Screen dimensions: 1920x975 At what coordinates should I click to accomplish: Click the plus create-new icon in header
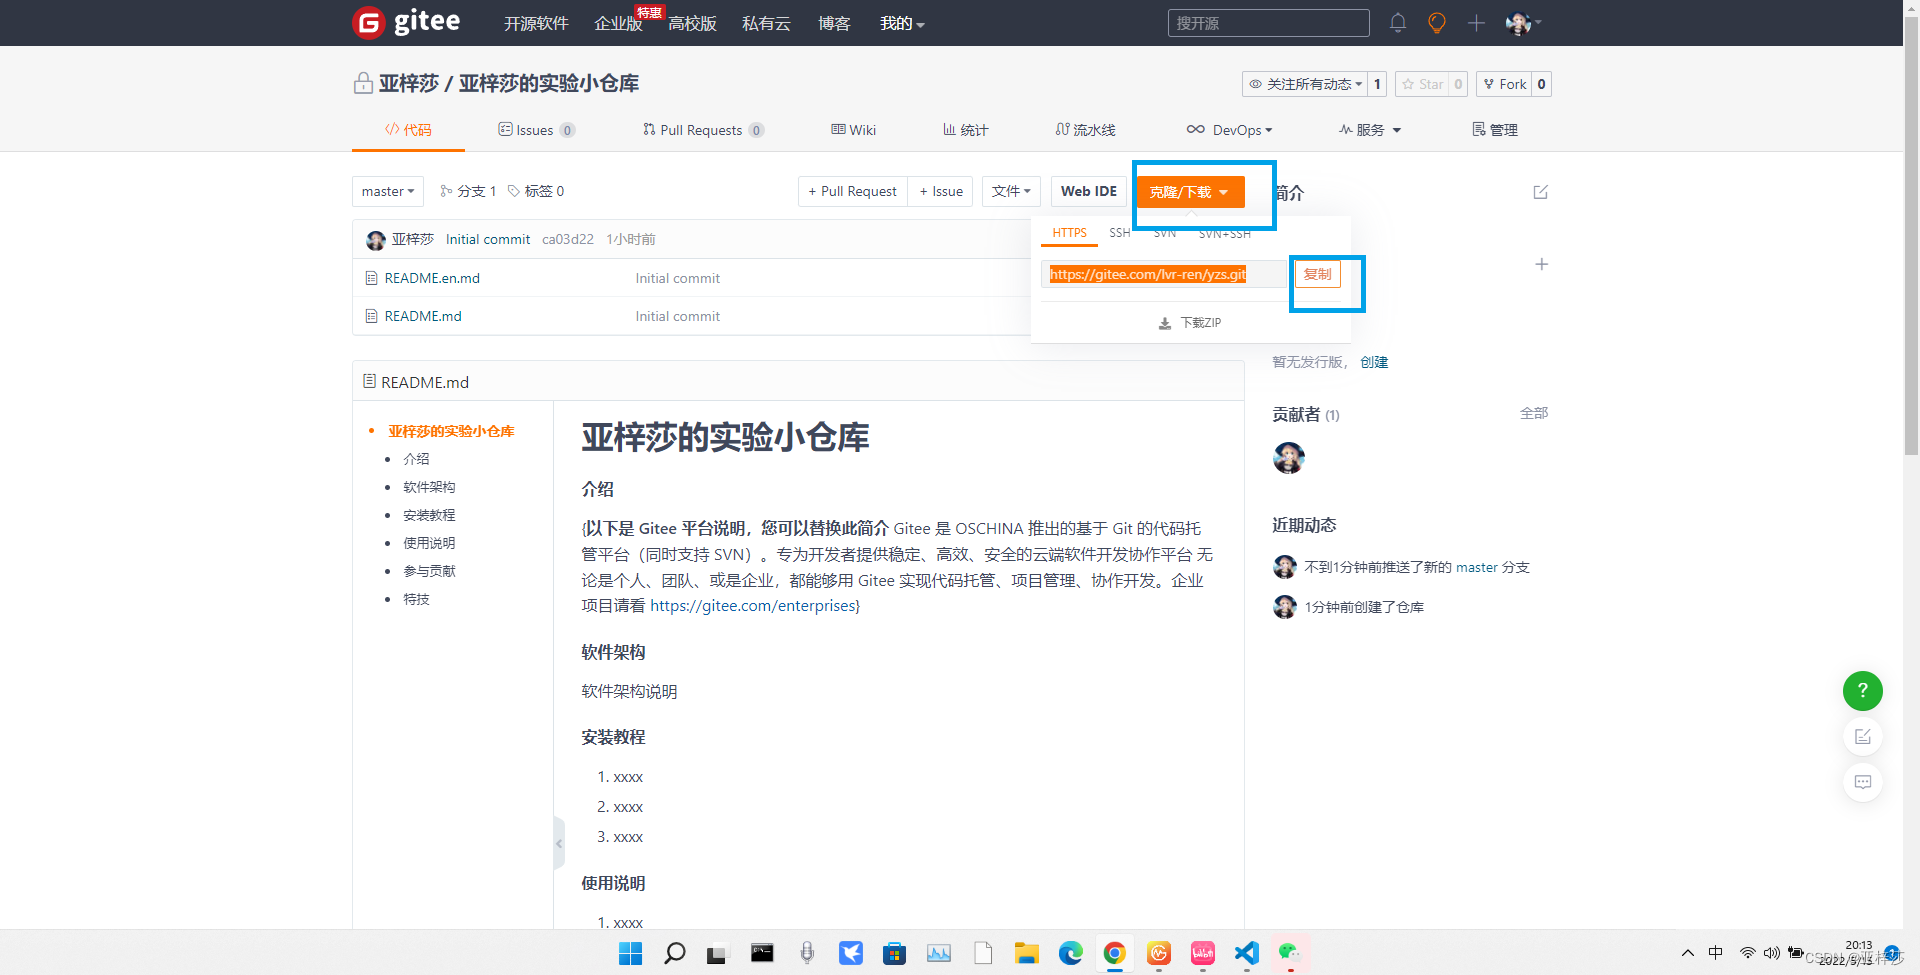pyautogui.click(x=1476, y=22)
